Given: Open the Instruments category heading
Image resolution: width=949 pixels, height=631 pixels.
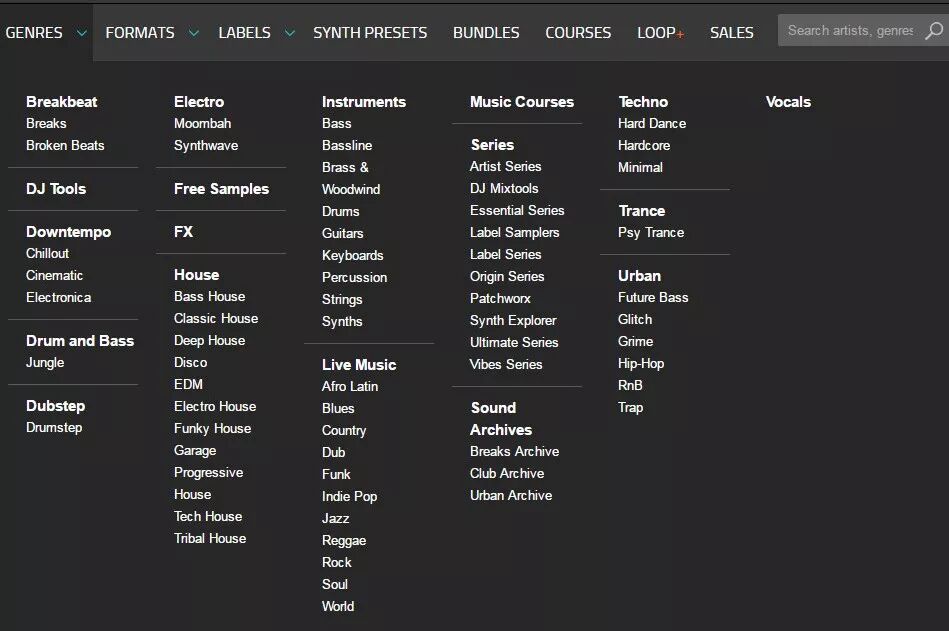Looking at the screenshot, I should click(364, 102).
